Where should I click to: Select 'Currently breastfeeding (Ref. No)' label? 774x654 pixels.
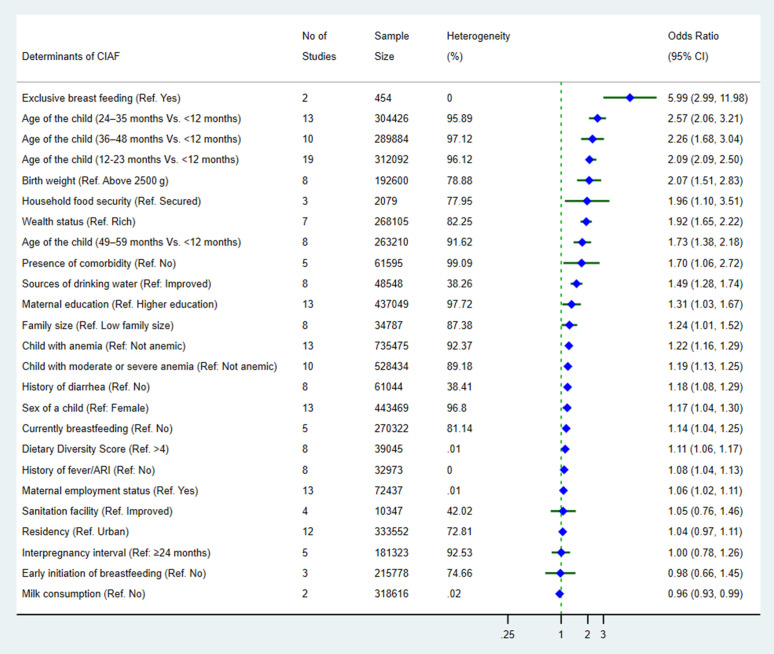point(97,428)
